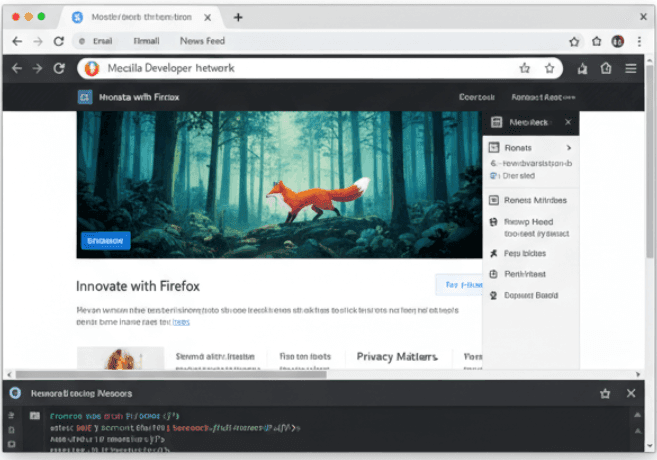The width and height of the screenshot is (657, 460).
Task: Click the extensions icon in outer toolbar
Action: point(597,41)
